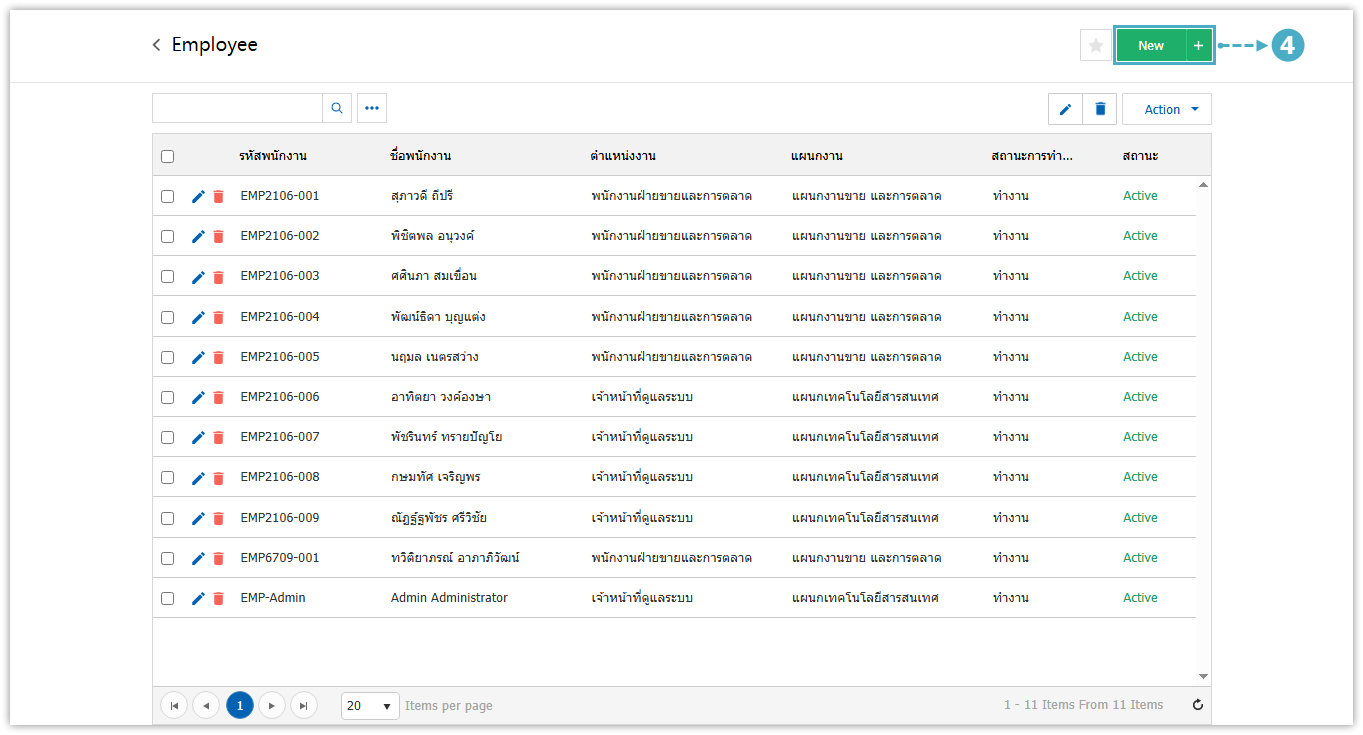
Task: Click the refresh icon in footer
Action: [1197, 705]
